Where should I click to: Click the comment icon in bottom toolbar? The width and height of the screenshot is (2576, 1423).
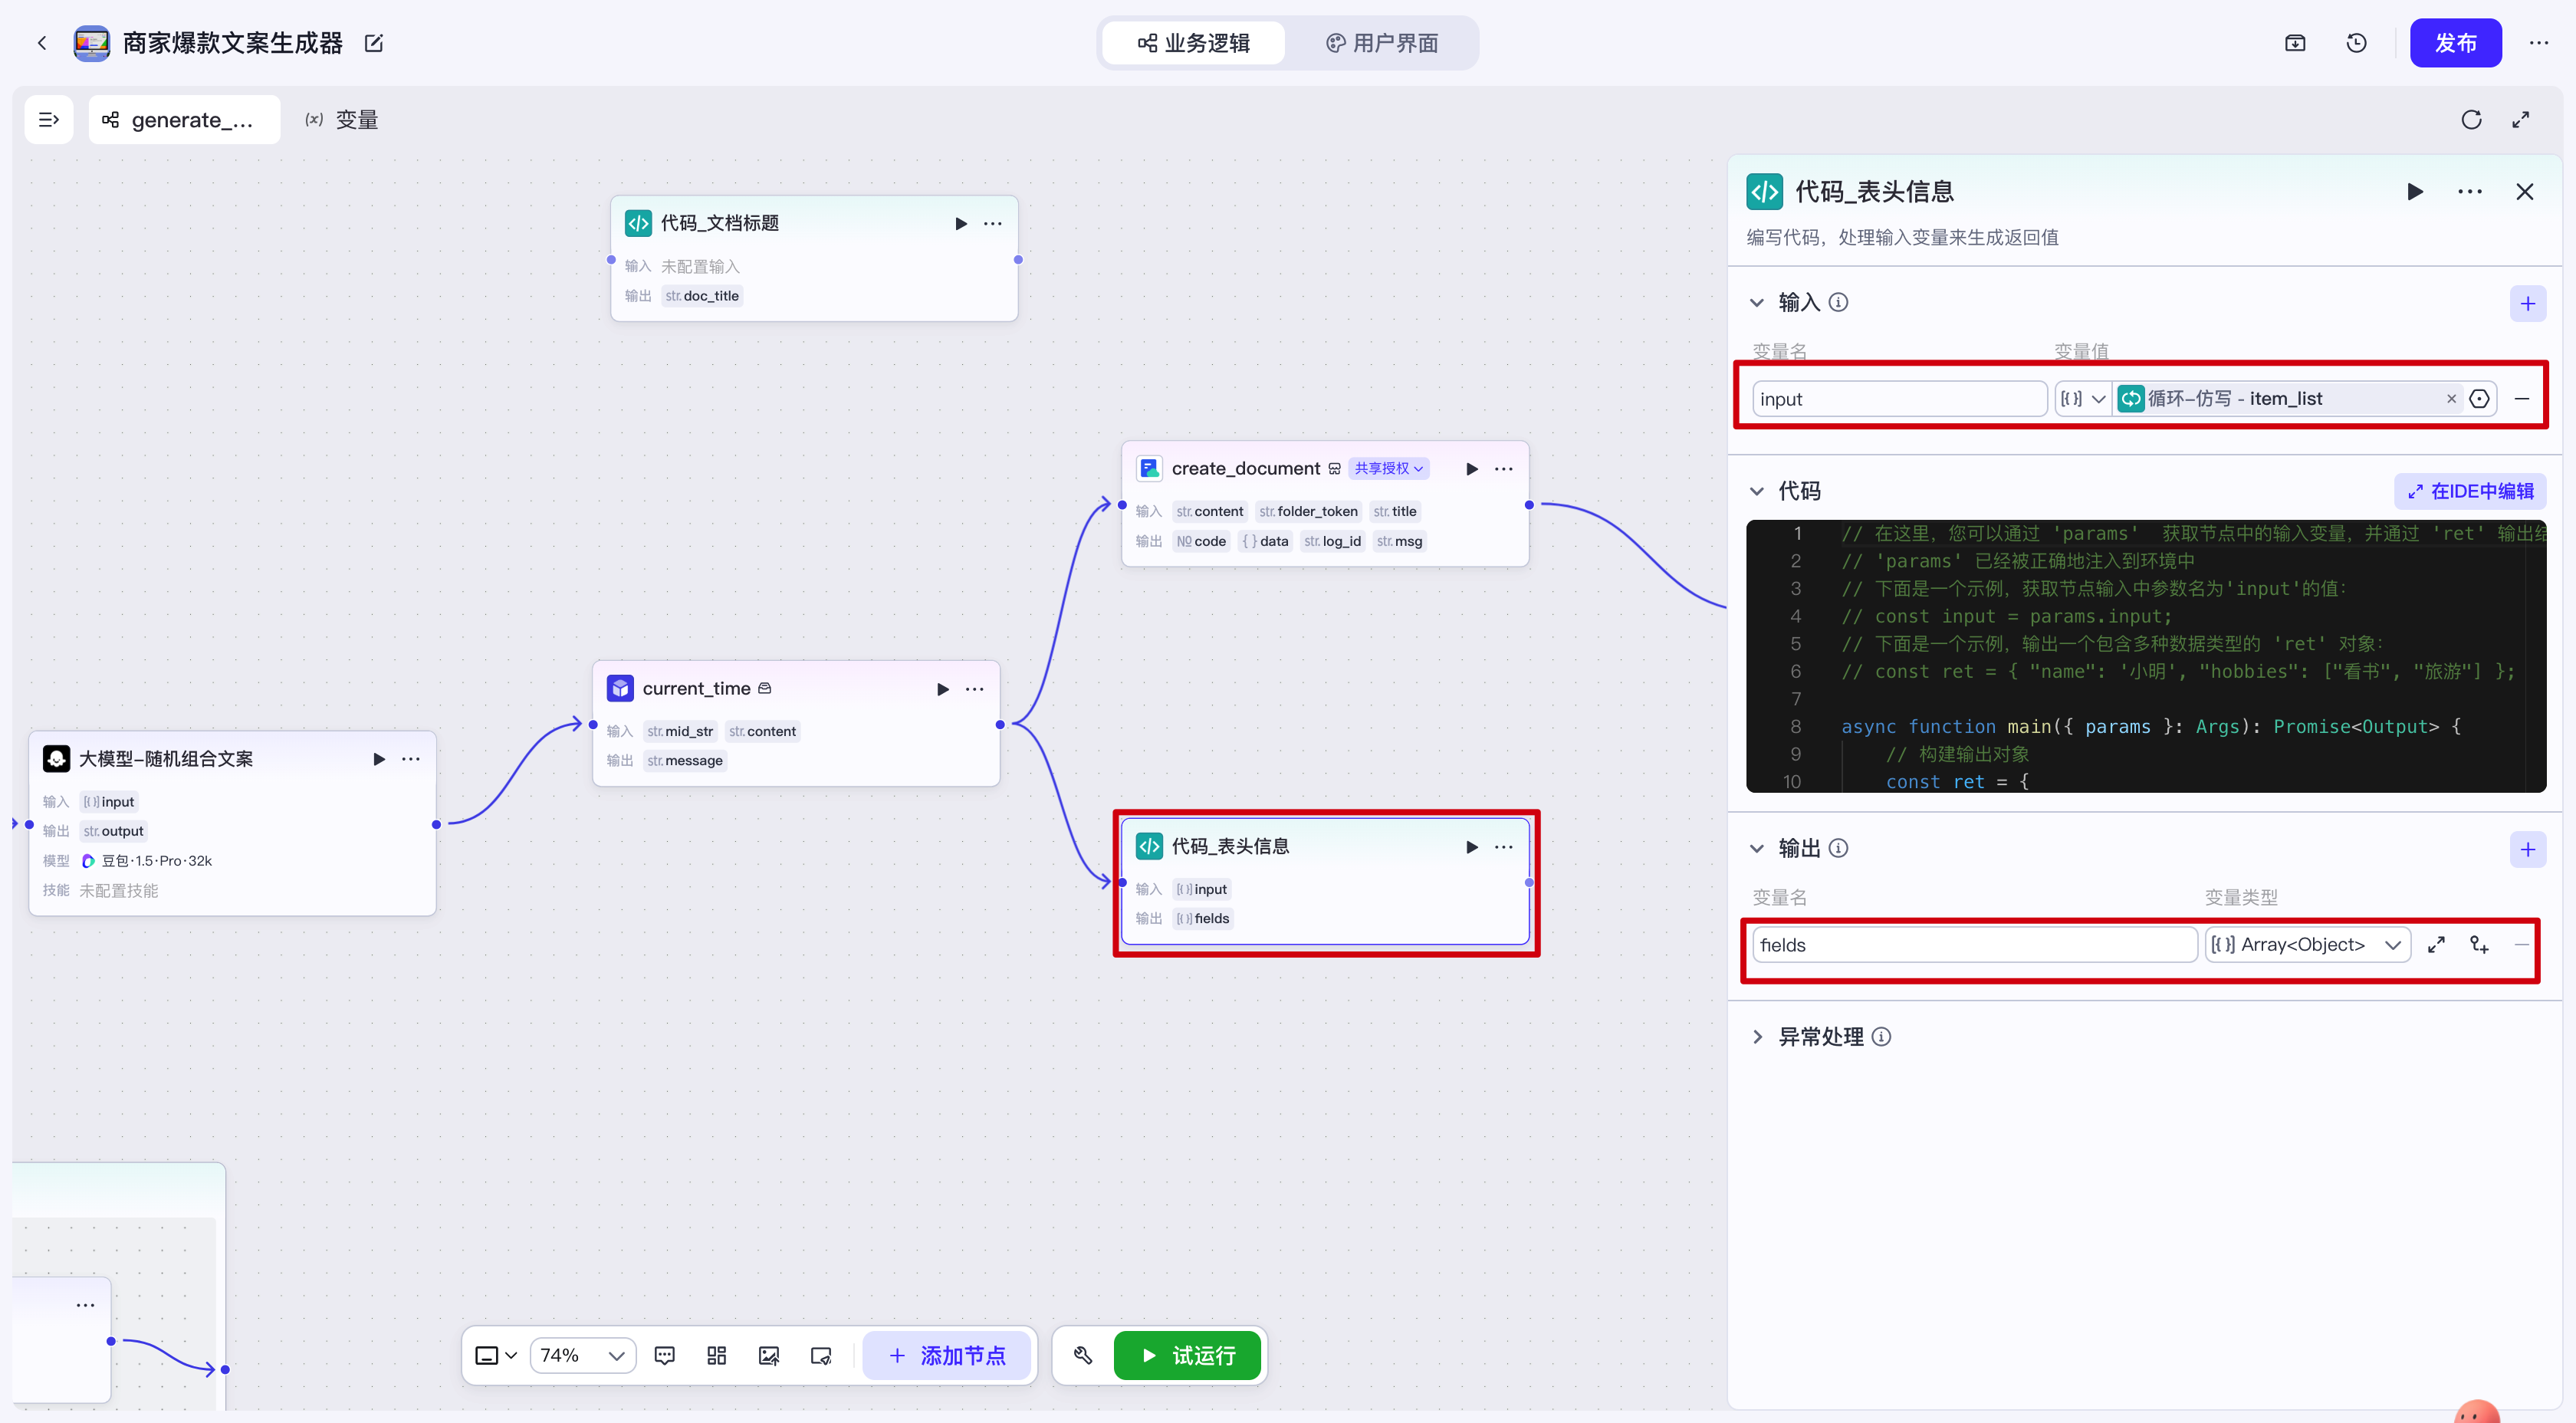pyautogui.click(x=664, y=1355)
